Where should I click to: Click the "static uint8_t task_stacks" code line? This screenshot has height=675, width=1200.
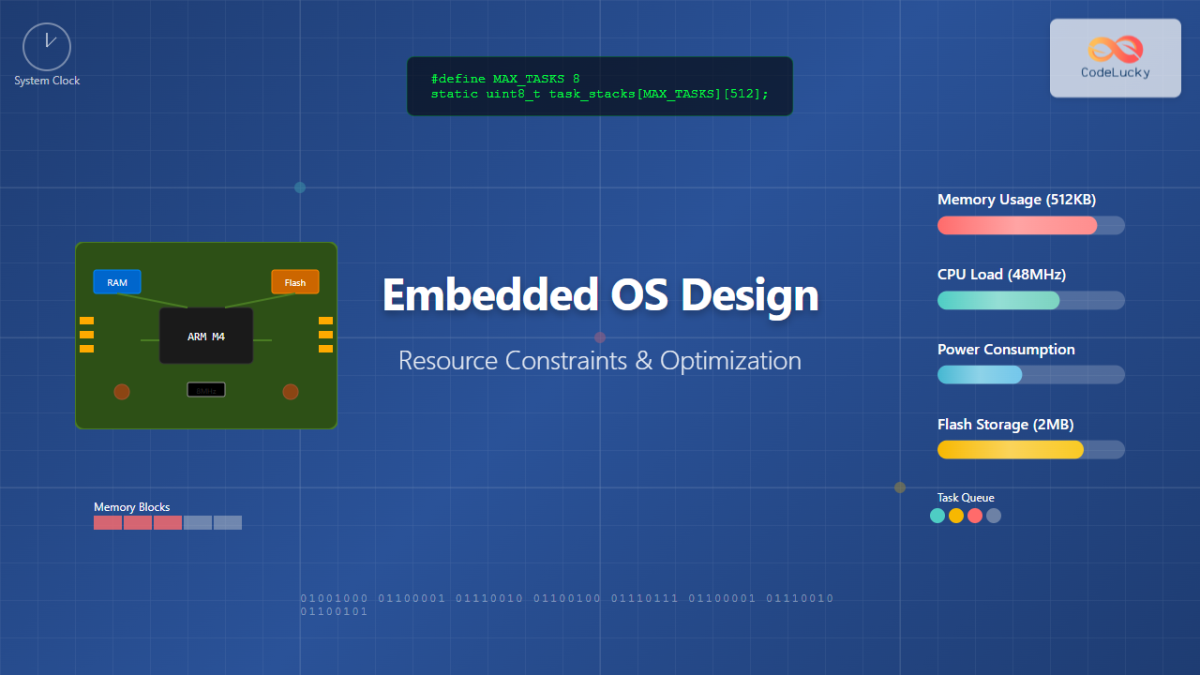(600, 93)
